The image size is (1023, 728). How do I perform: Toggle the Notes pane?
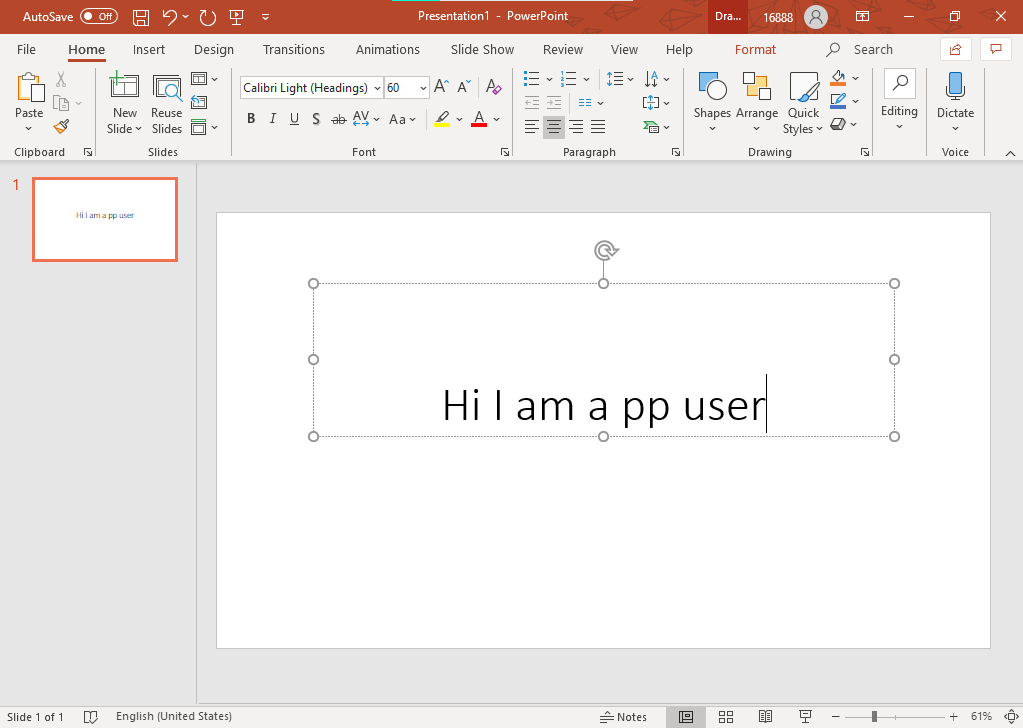[x=623, y=717]
